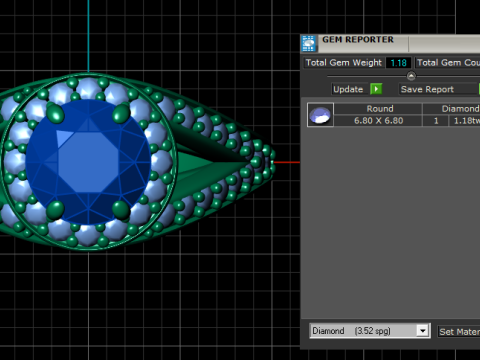Click the Save Report button
Viewport: 480px width, 360px height.
click(438, 89)
